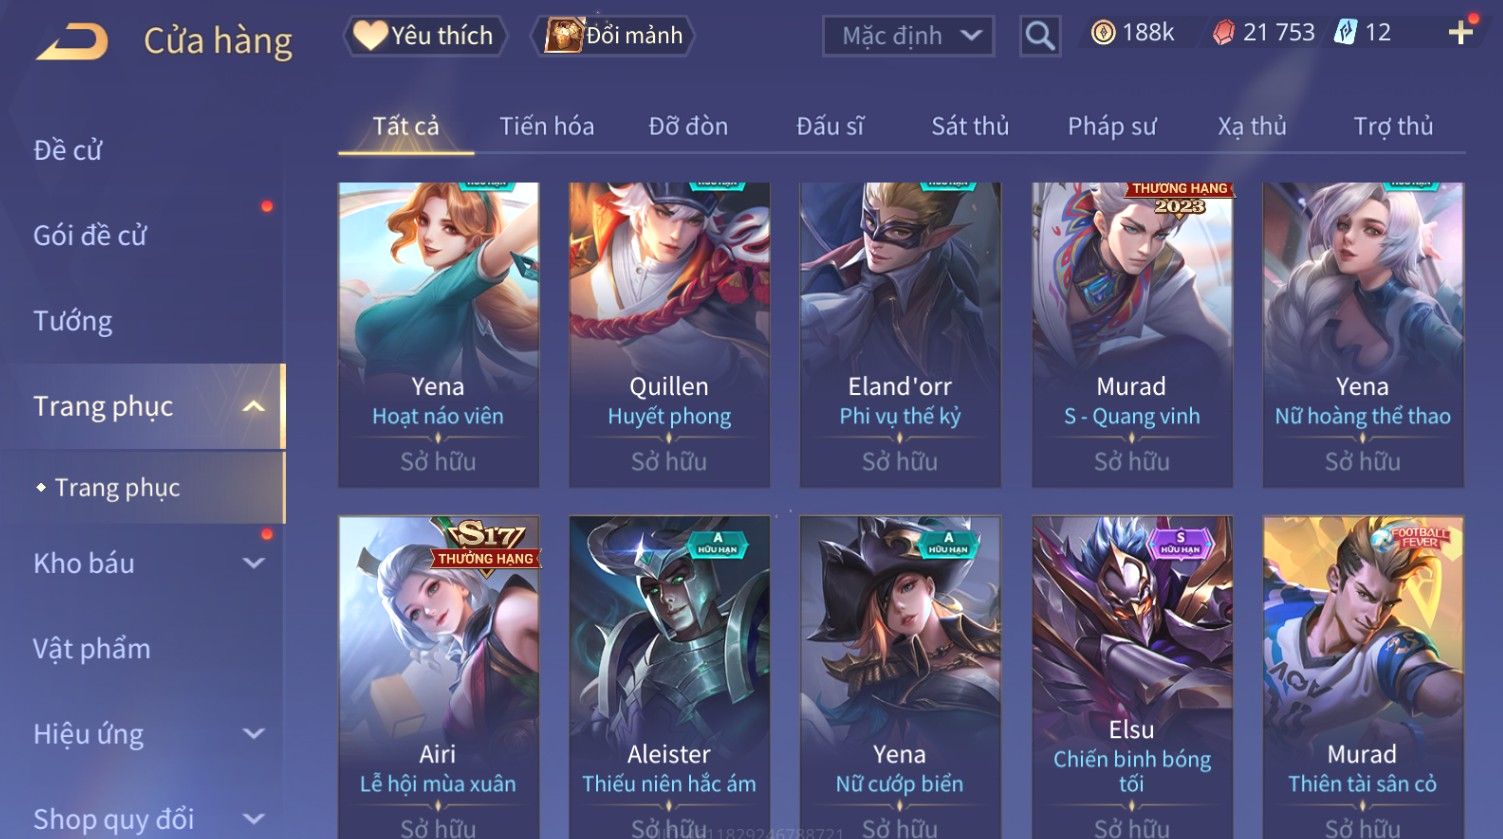Expand the Hiệu ứng sidebar section
The height and width of the screenshot is (839, 1503).
coord(254,733)
